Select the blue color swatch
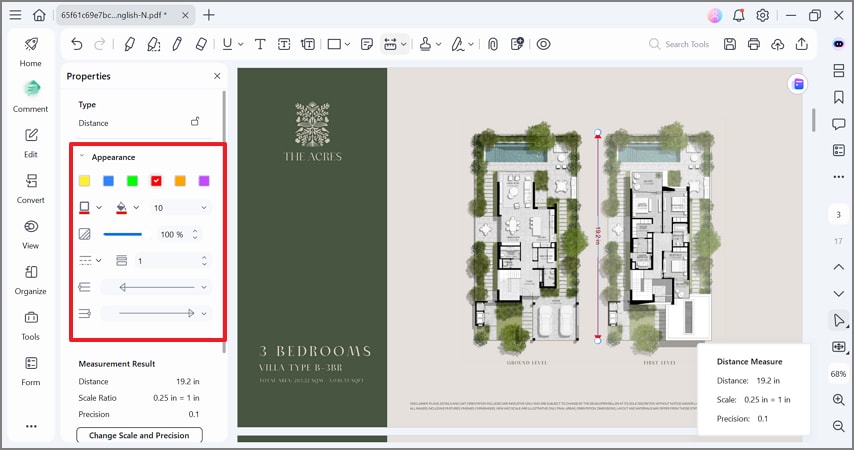This screenshot has height=450, width=854. tap(108, 181)
